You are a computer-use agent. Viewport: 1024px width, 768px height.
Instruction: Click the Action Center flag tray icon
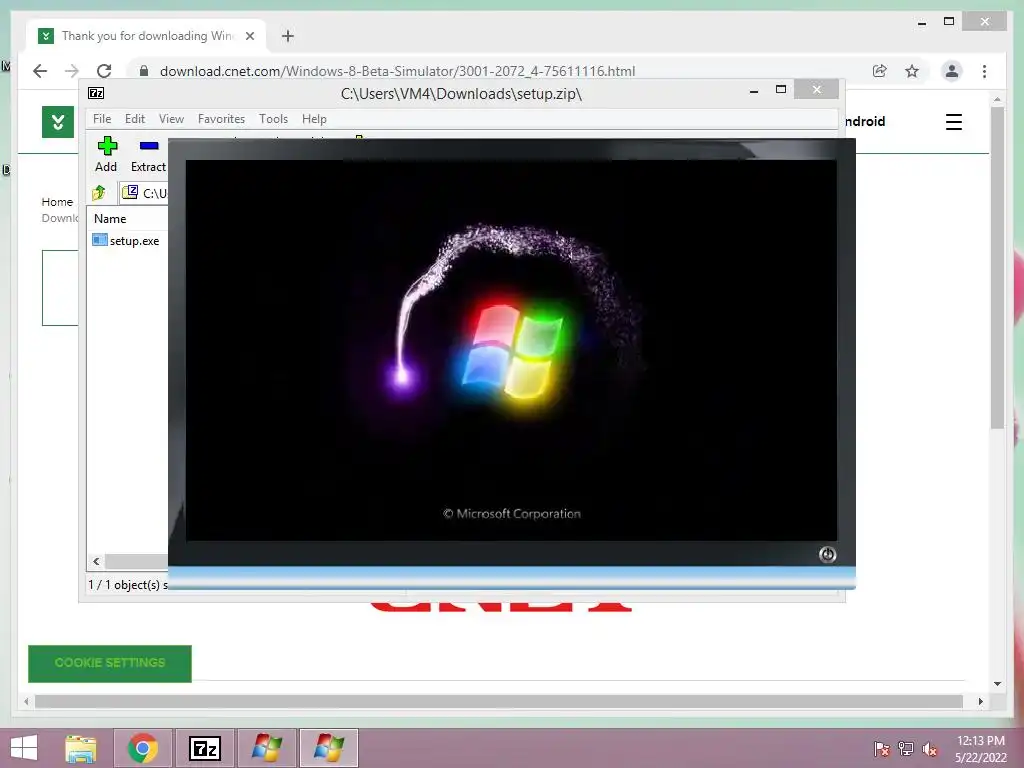click(882, 748)
